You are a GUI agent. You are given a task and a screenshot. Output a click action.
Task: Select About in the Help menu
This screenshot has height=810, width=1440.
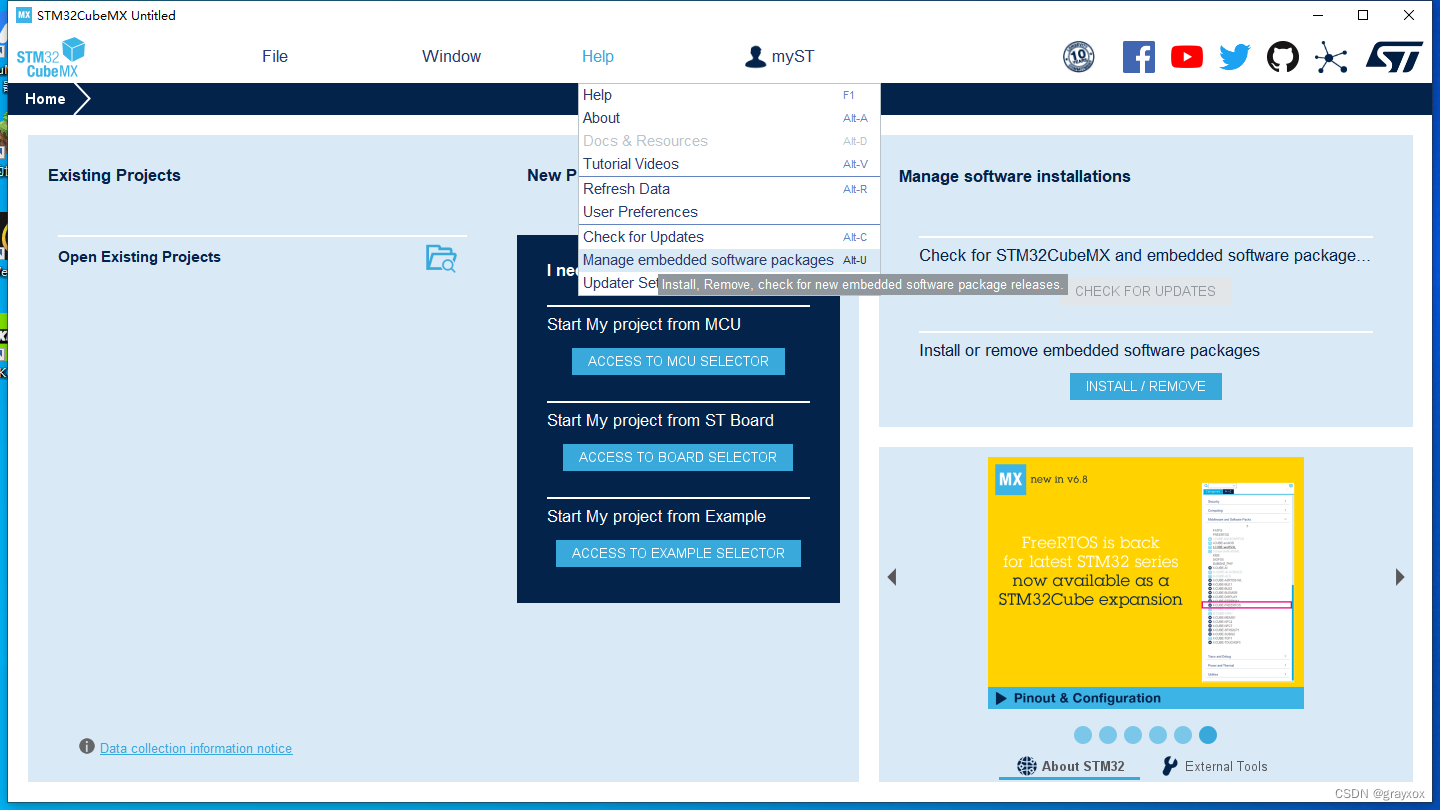click(729, 118)
